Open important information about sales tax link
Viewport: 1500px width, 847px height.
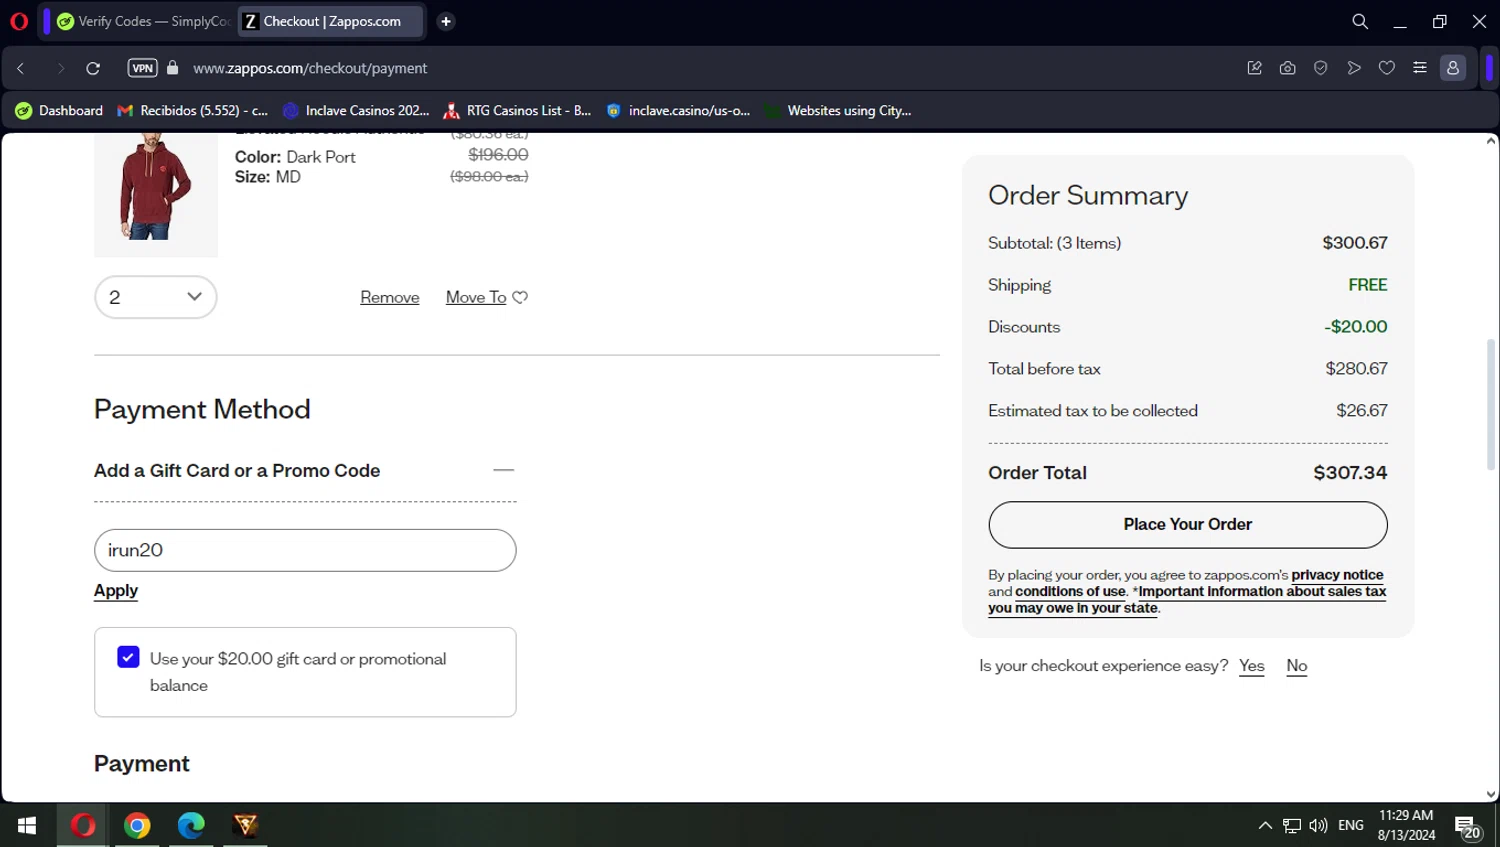[1187, 600]
